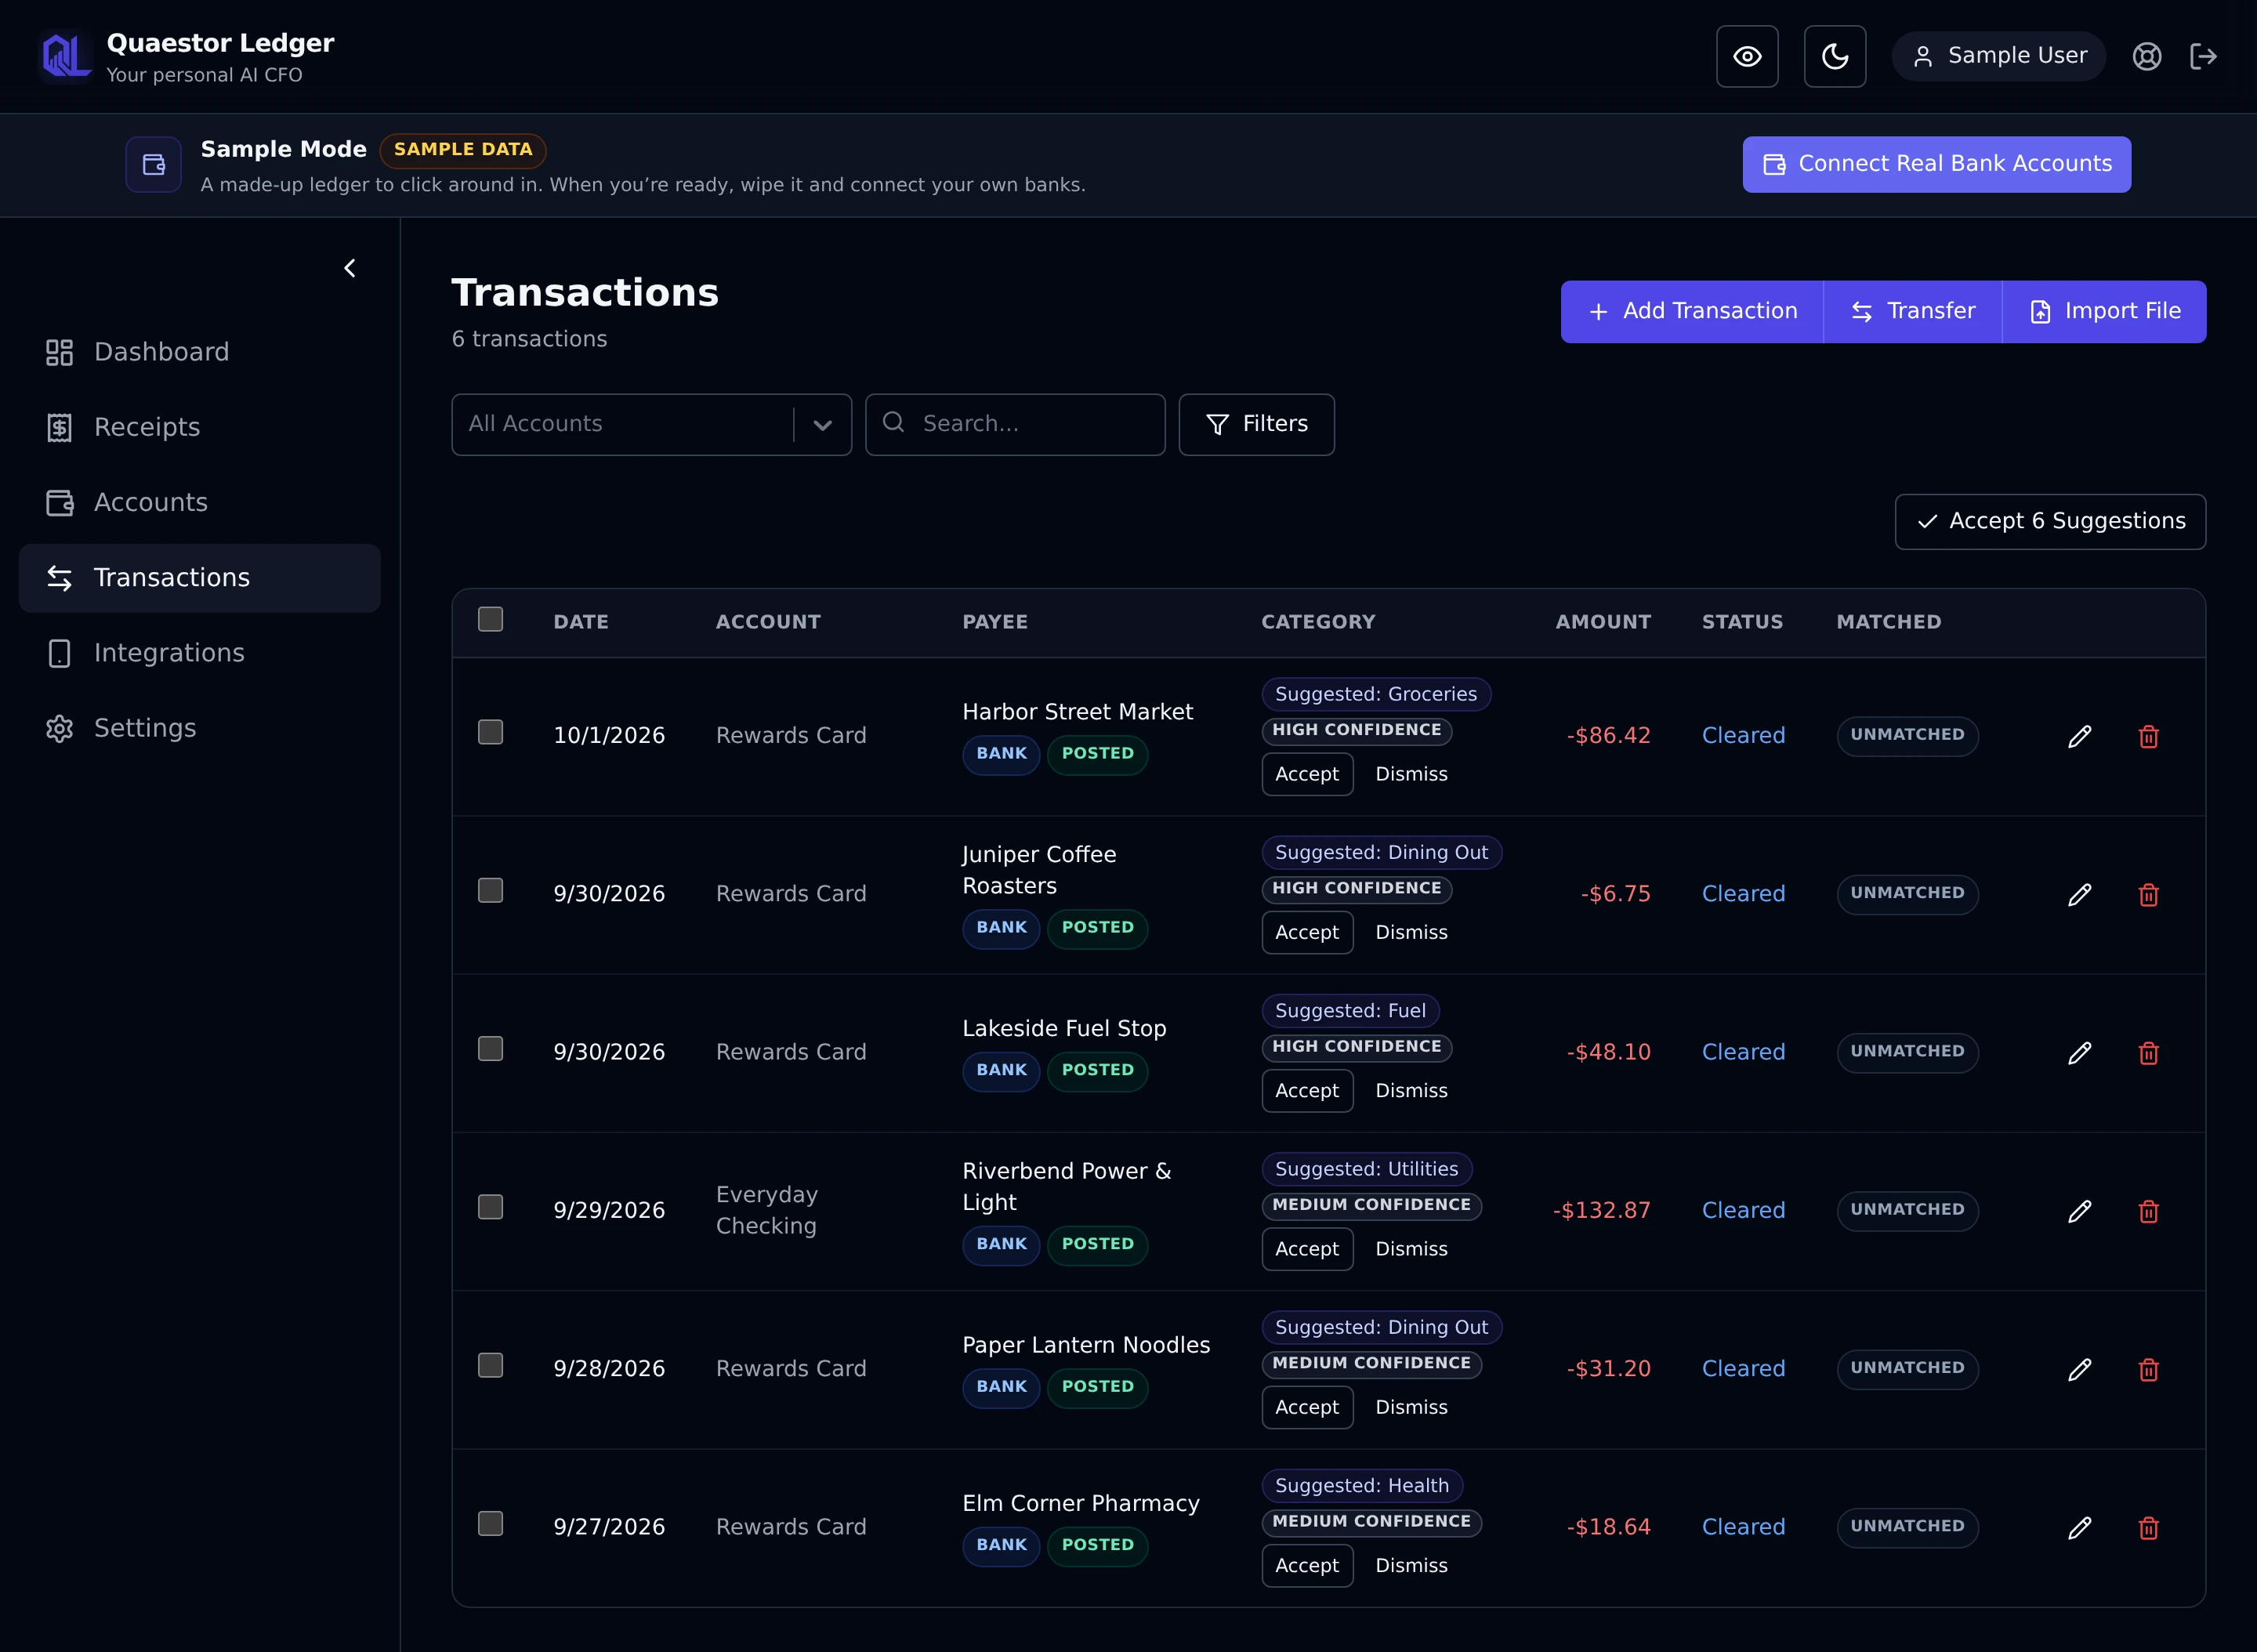
Task: Collapse the sidebar with the chevron
Action: coord(349,268)
